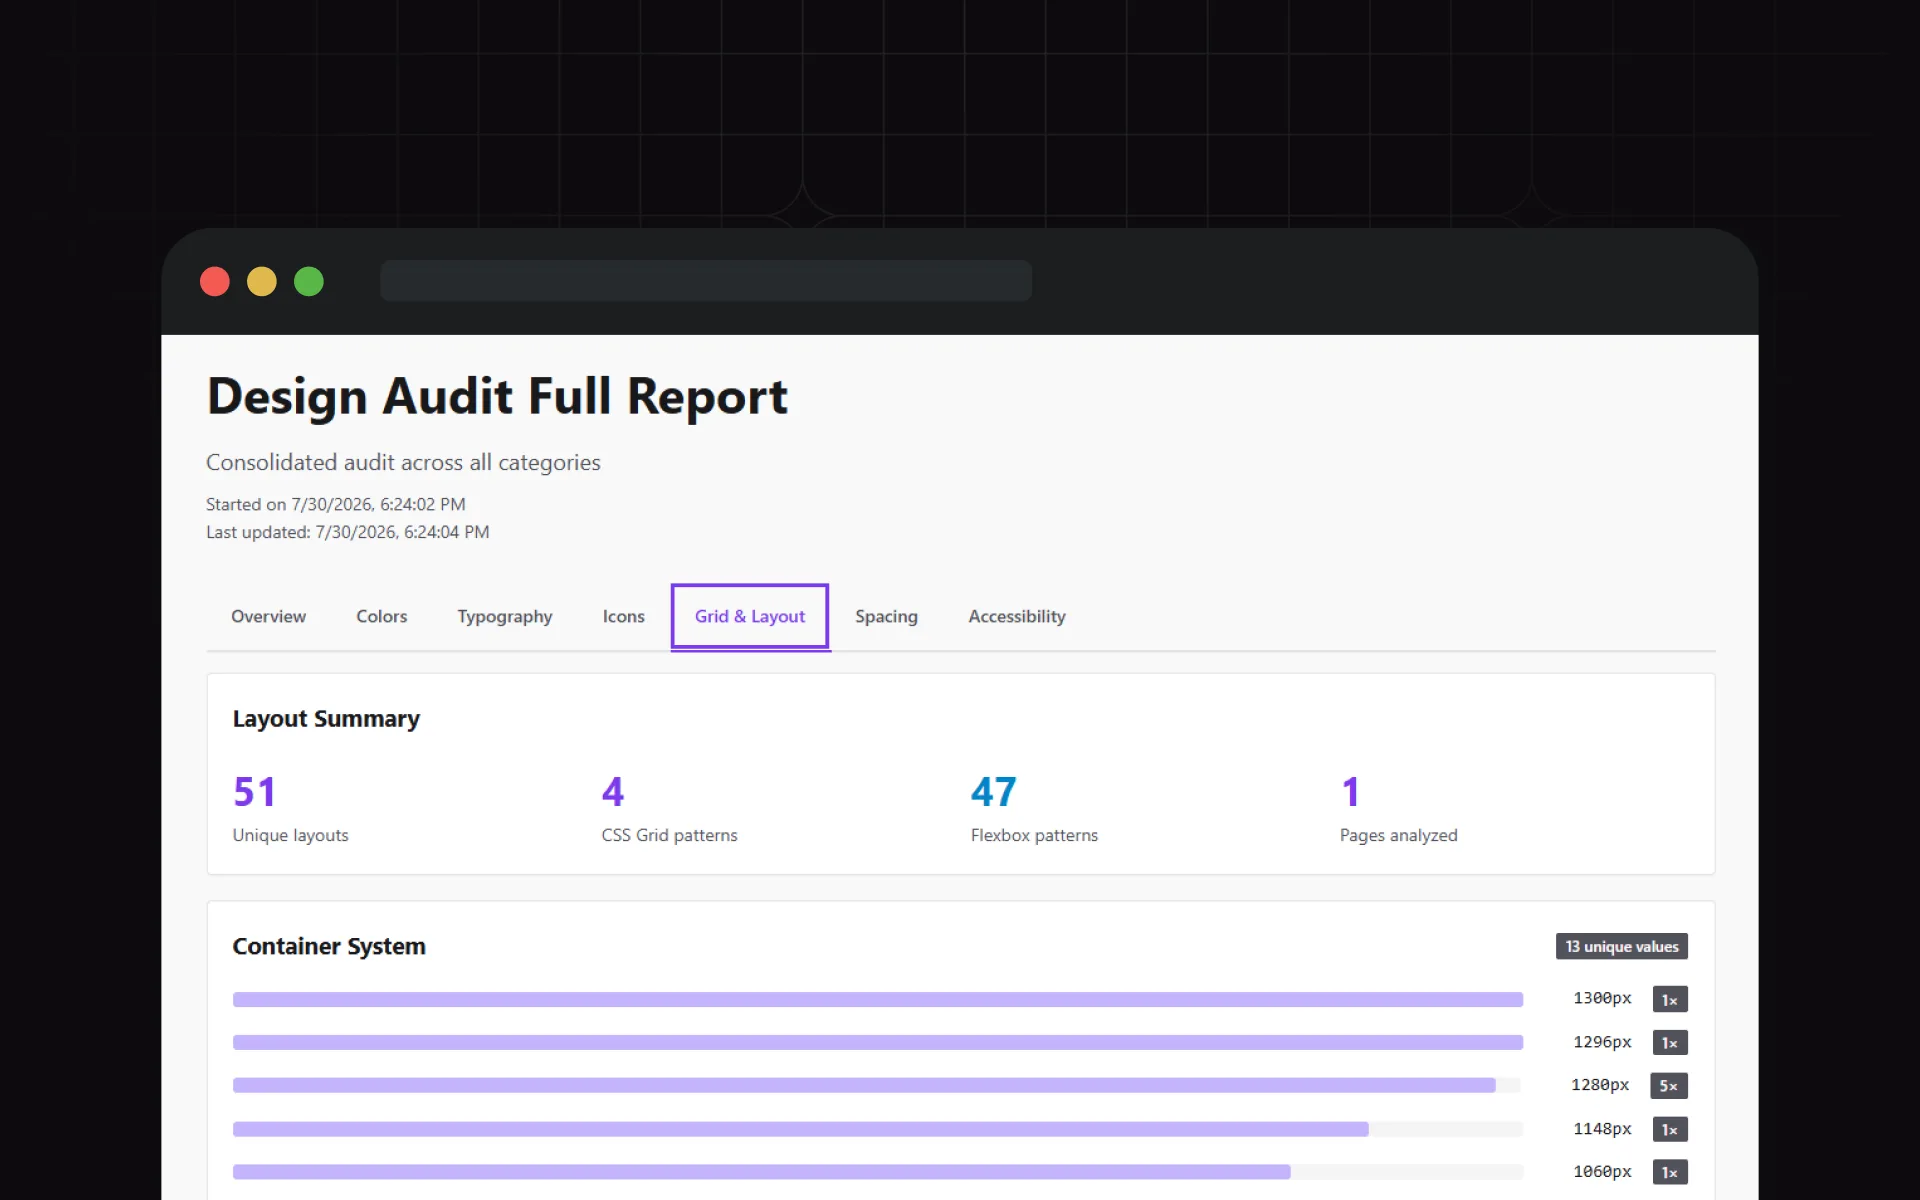Click the red close window dot
The width and height of the screenshot is (1920, 1200).
coord(215,281)
